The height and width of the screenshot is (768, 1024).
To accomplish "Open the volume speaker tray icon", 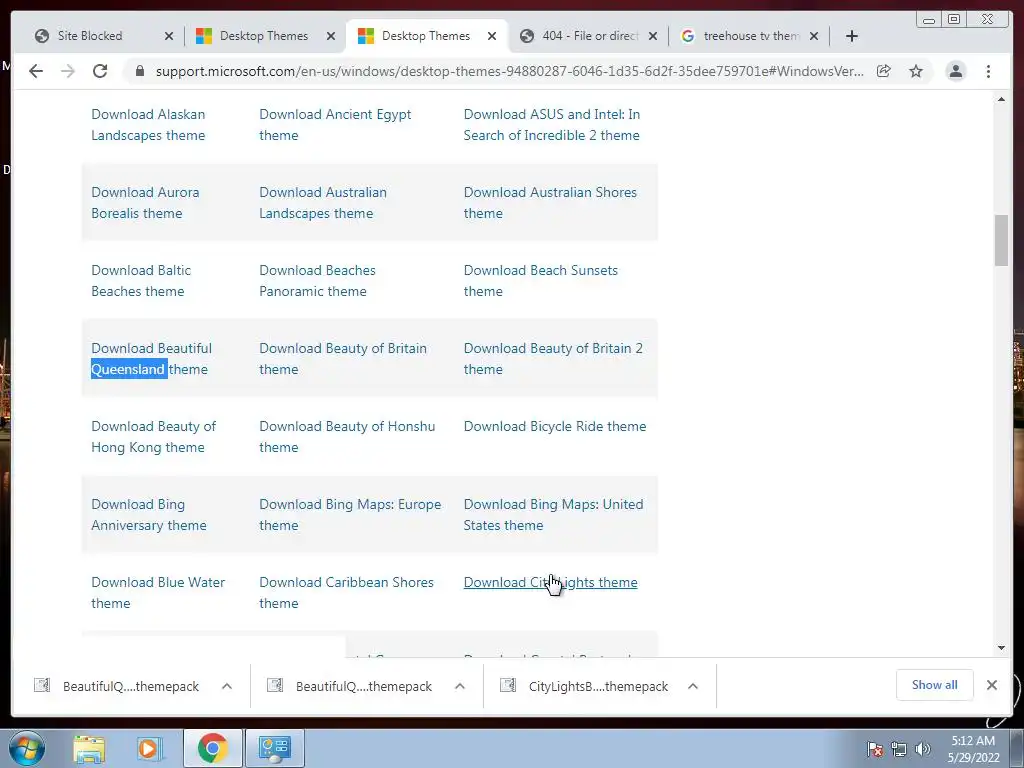I will [923, 749].
